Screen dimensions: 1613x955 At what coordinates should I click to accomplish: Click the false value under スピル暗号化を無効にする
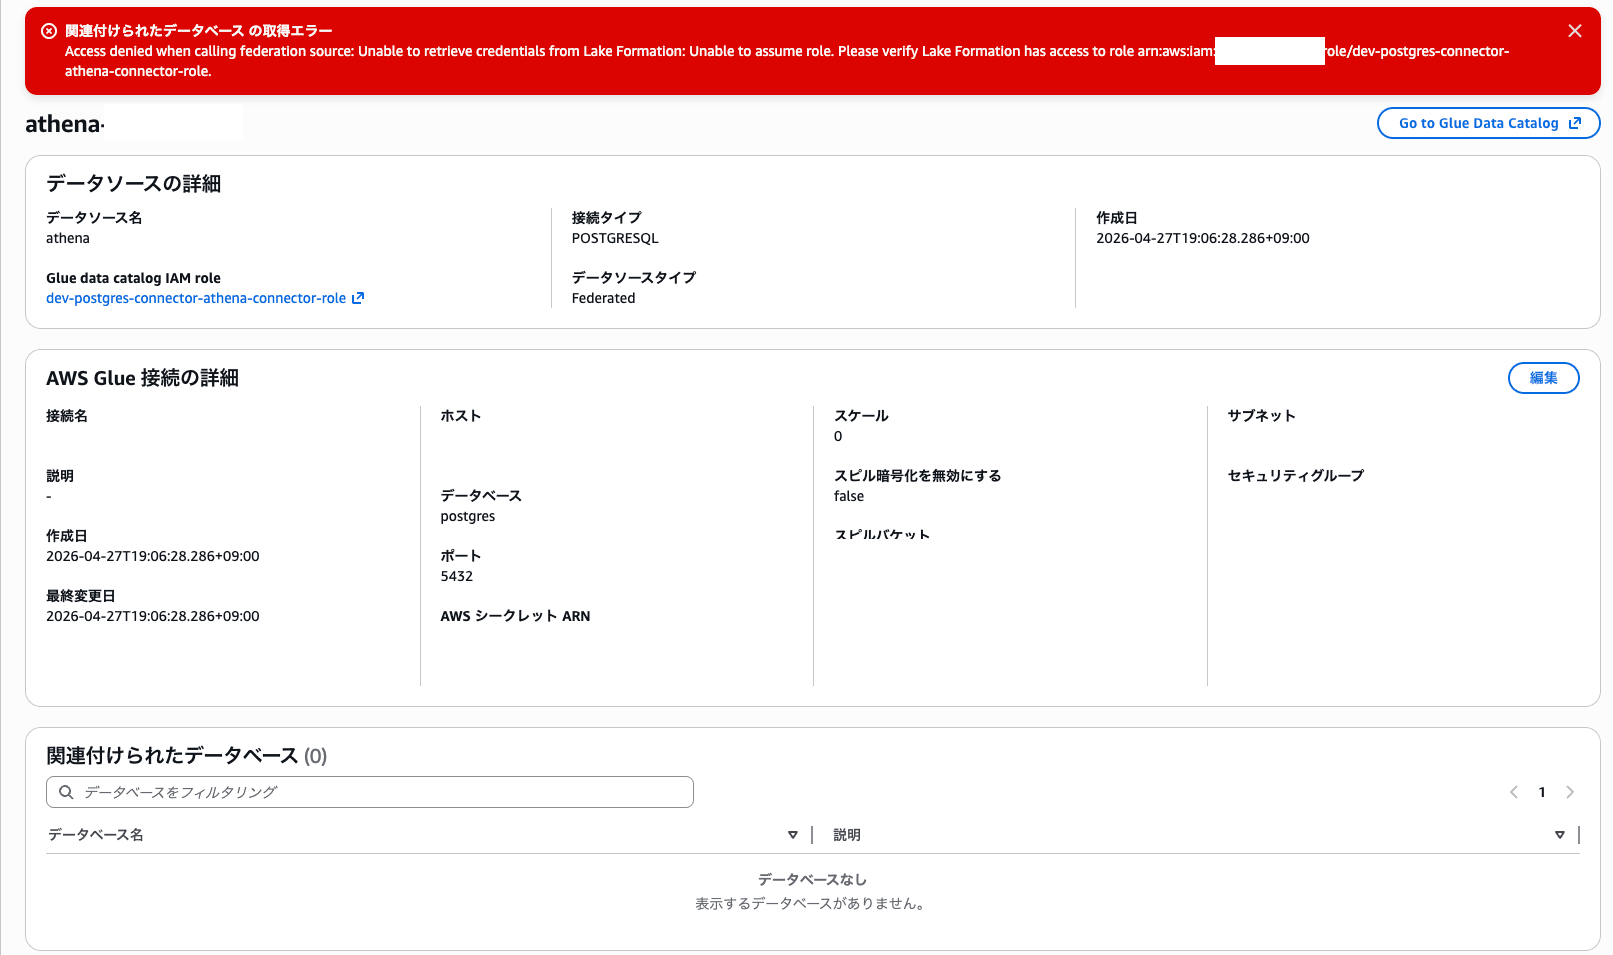coord(849,495)
